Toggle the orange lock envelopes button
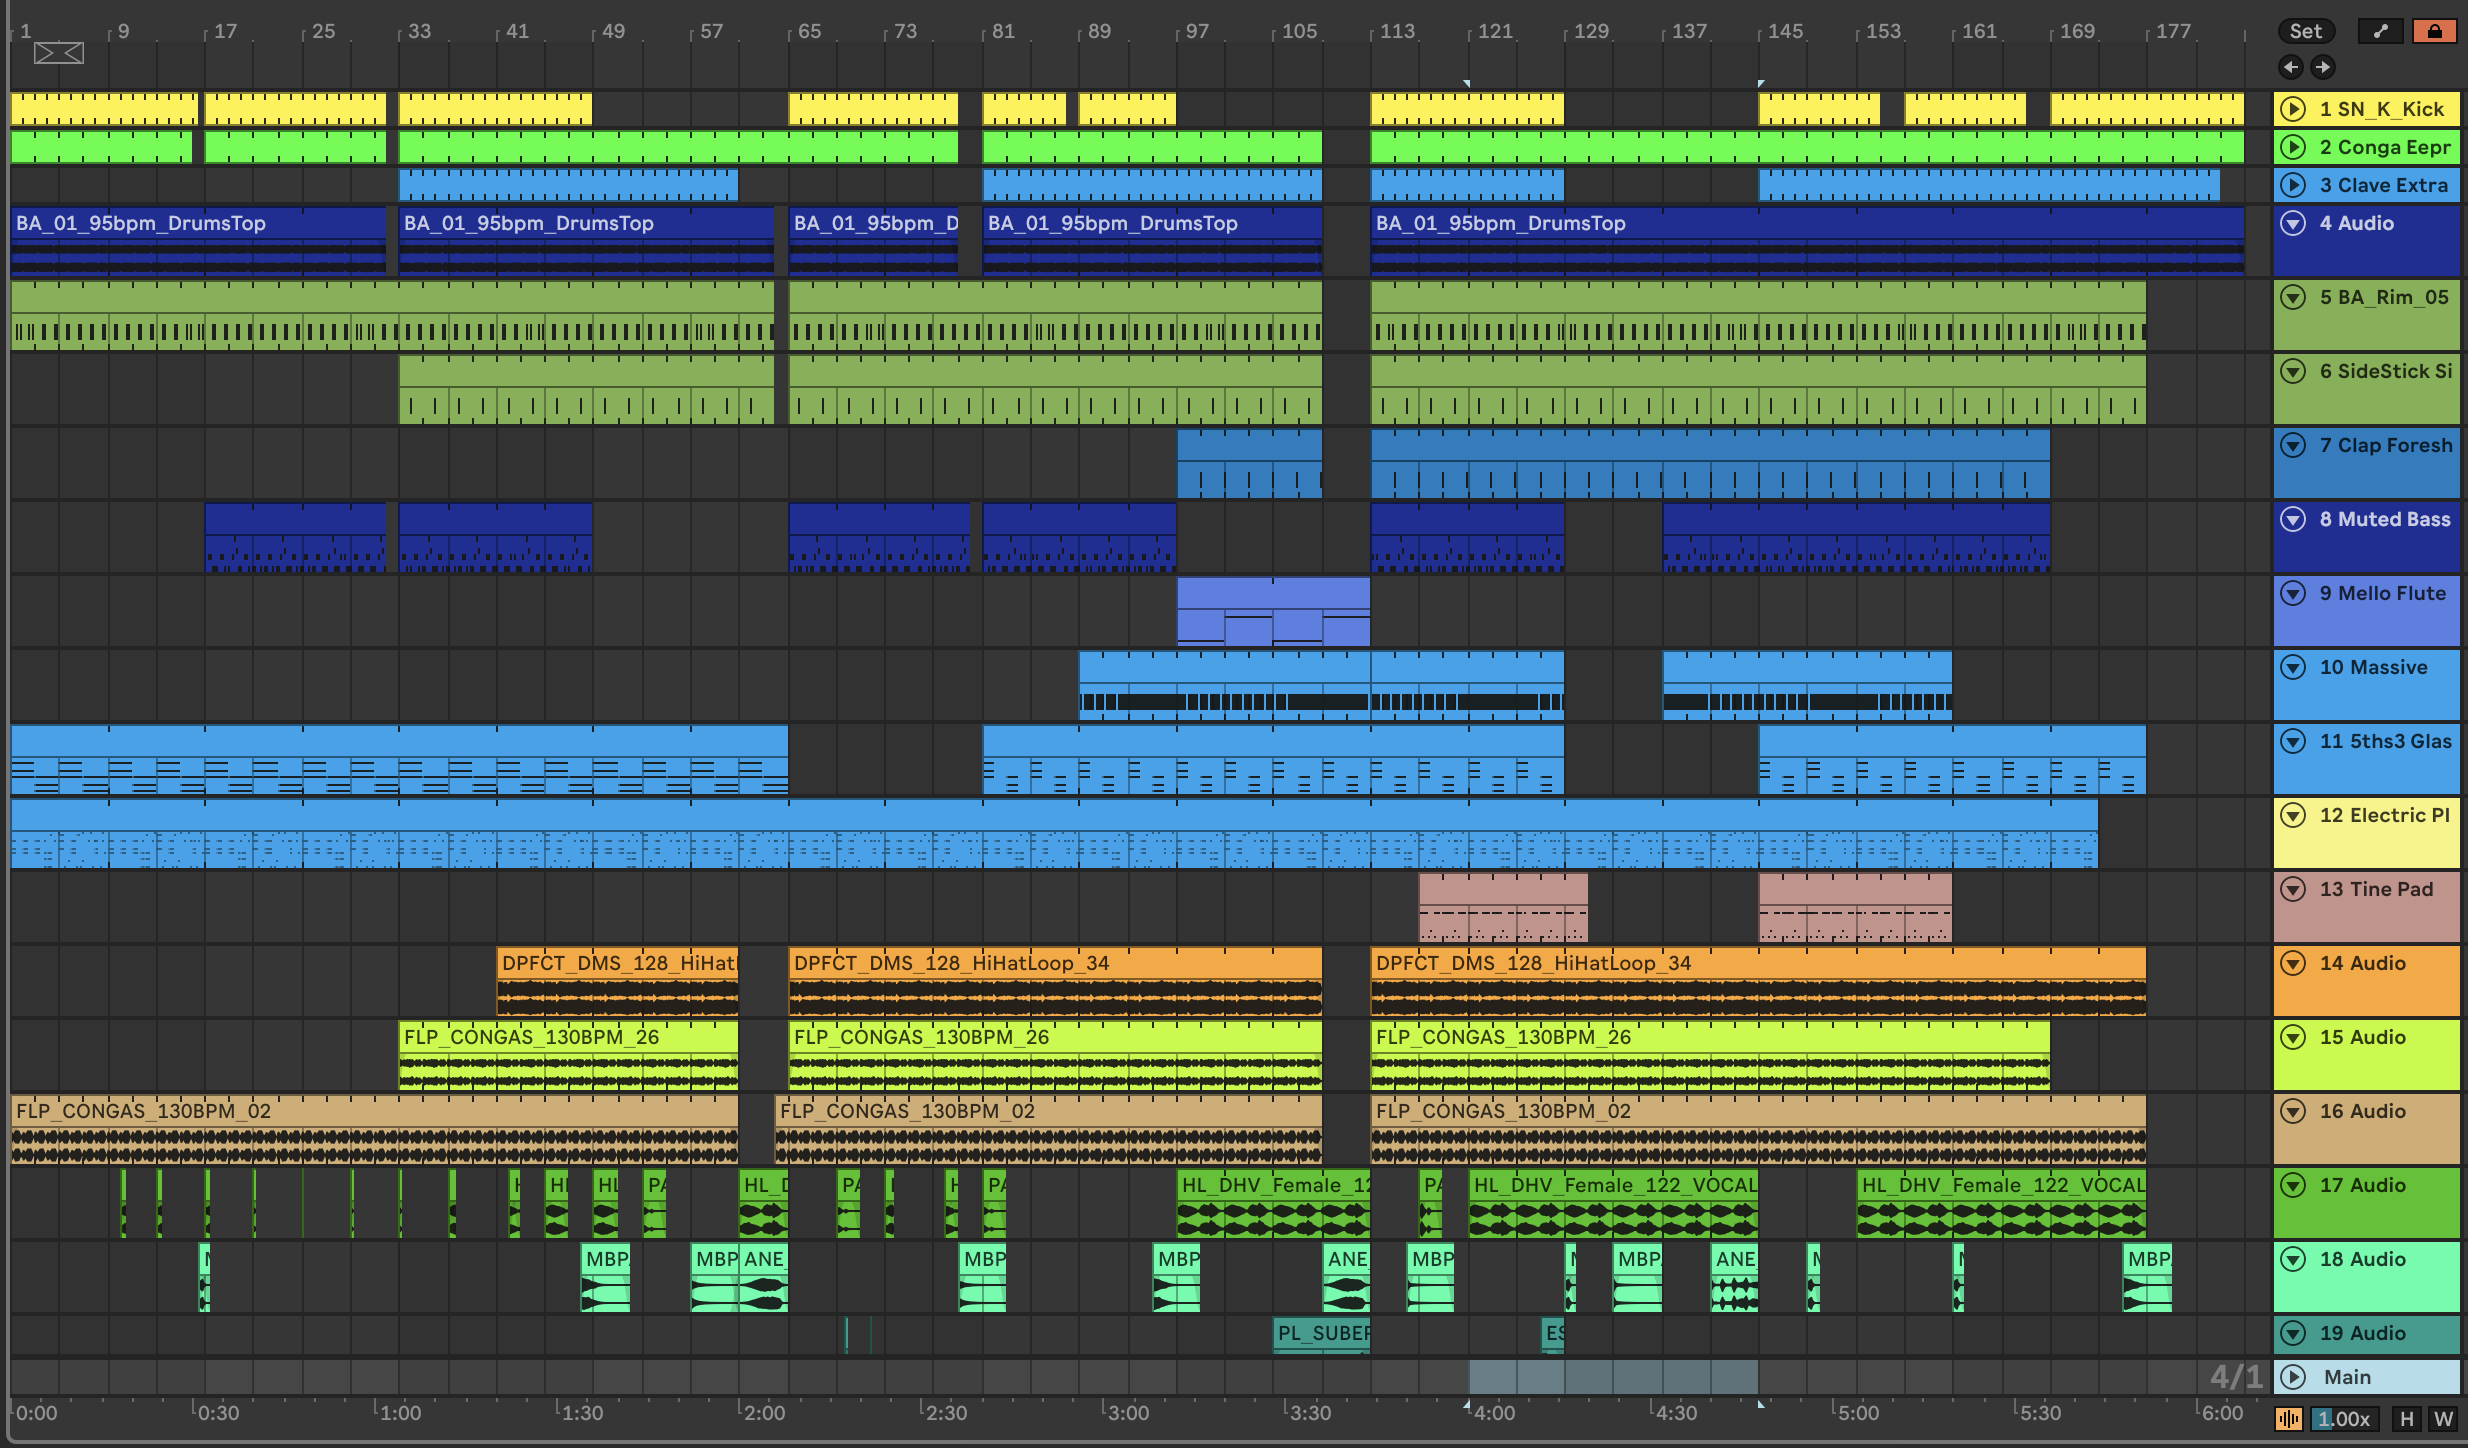The width and height of the screenshot is (2468, 1448). 2434,31
